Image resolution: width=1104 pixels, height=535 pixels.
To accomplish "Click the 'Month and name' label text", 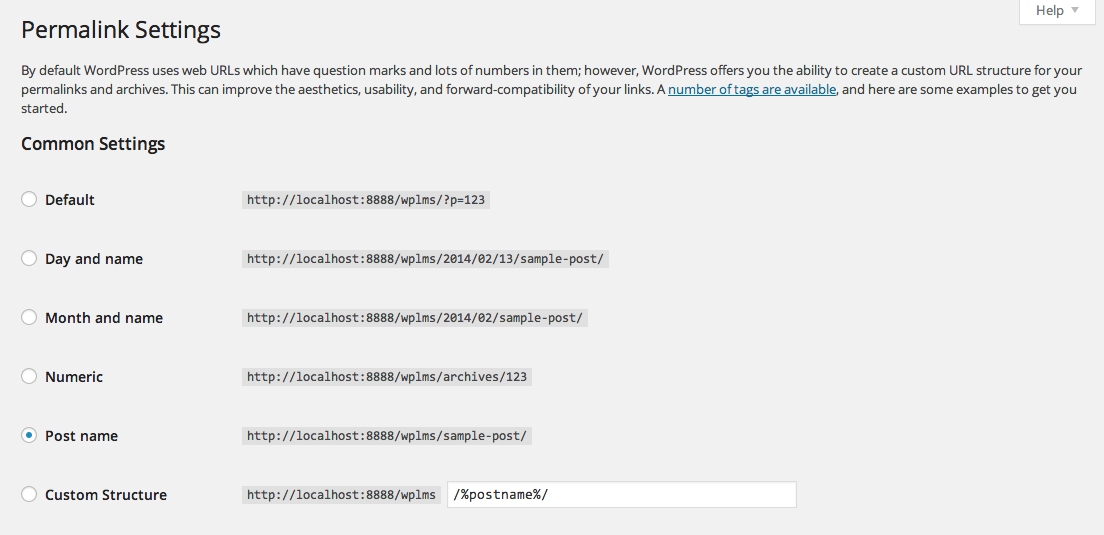I will [x=104, y=318].
